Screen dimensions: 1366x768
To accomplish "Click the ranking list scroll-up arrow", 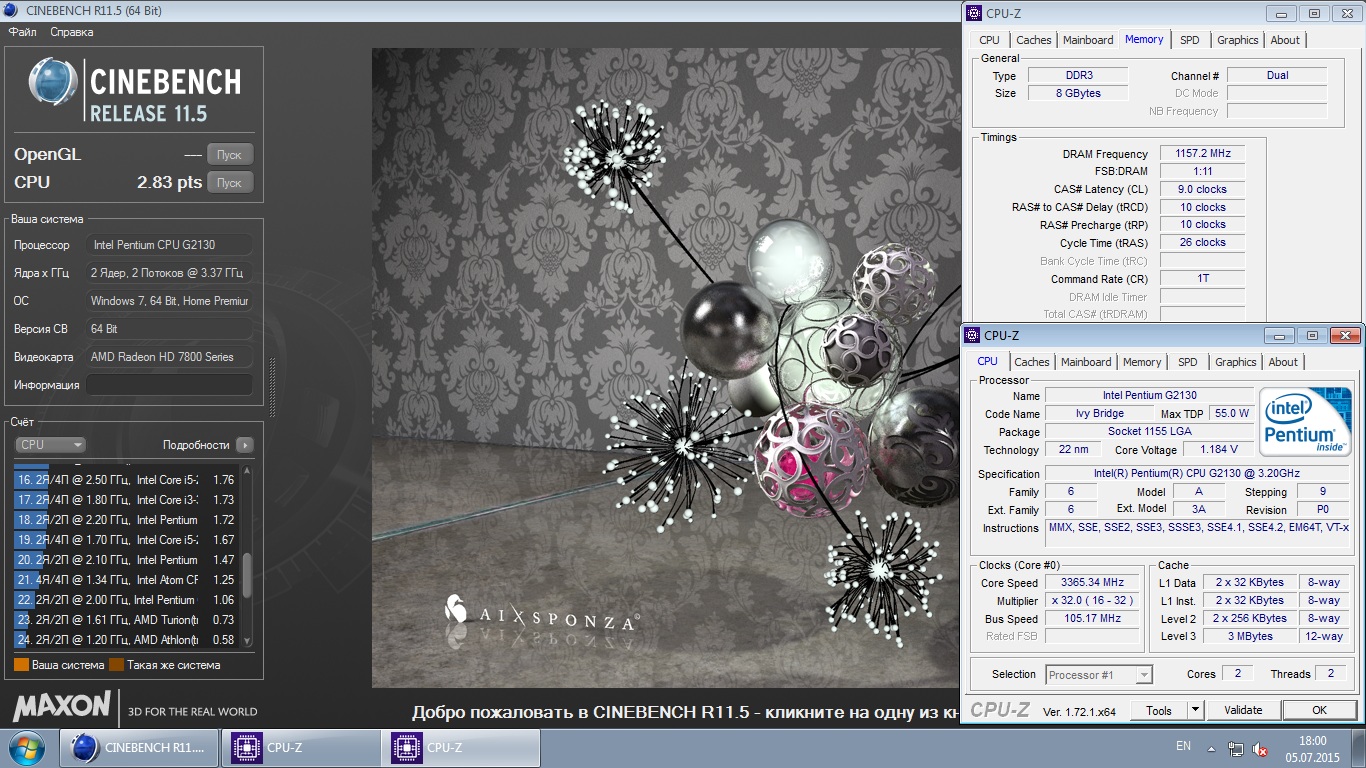I will click(x=247, y=469).
